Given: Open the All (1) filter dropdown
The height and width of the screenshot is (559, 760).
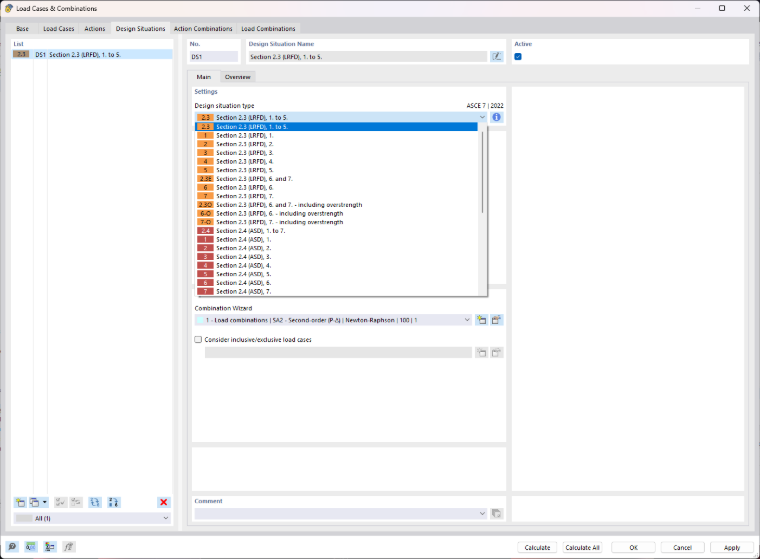Looking at the screenshot, I should 166,518.
